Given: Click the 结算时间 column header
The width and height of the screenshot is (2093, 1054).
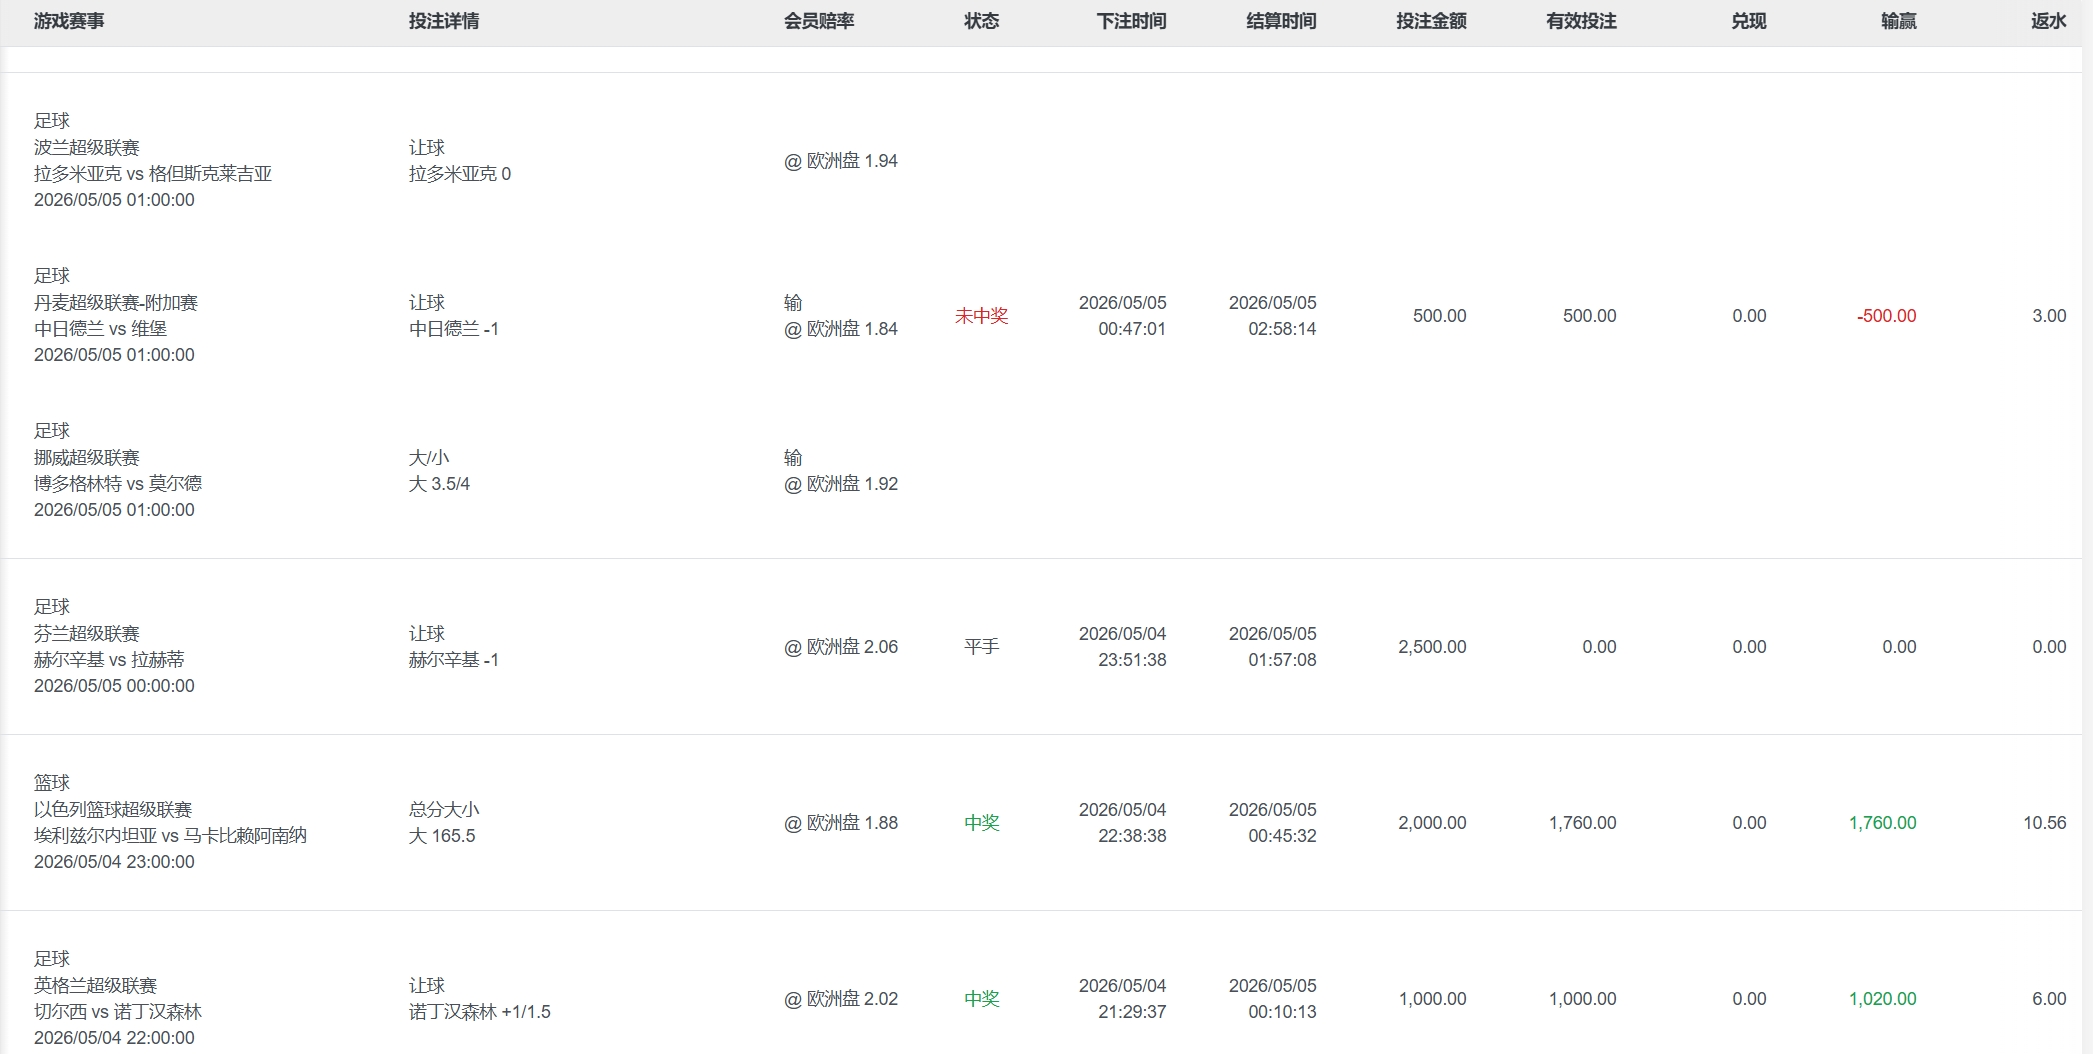Looking at the screenshot, I should (1281, 21).
